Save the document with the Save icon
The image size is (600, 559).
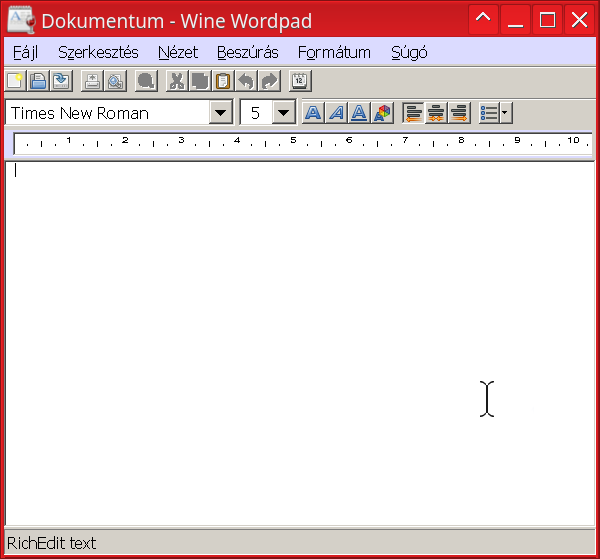pos(61,81)
